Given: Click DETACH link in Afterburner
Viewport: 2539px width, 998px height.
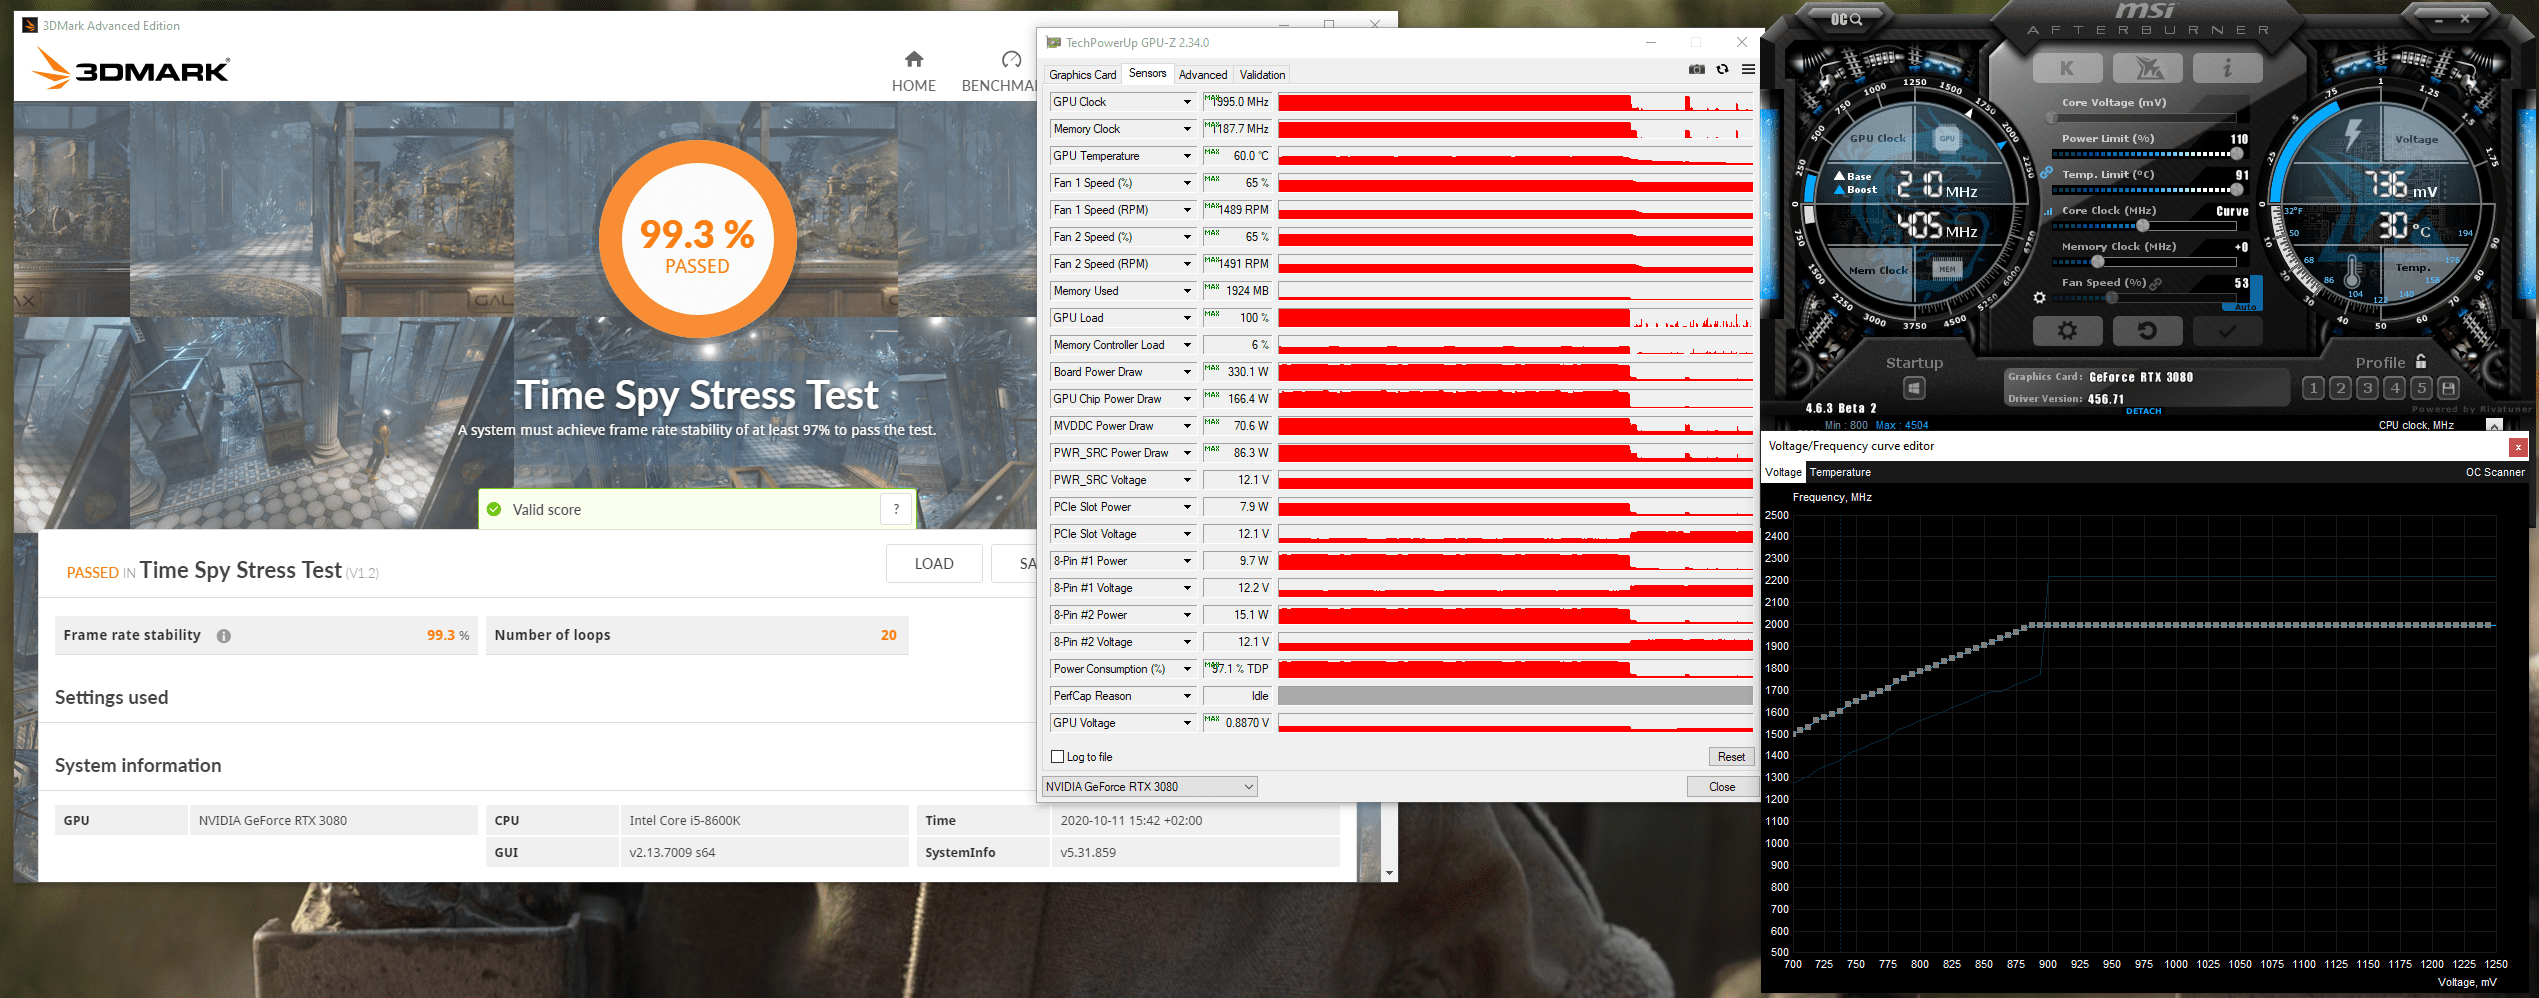Looking at the screenshot, I should 2143,411.
